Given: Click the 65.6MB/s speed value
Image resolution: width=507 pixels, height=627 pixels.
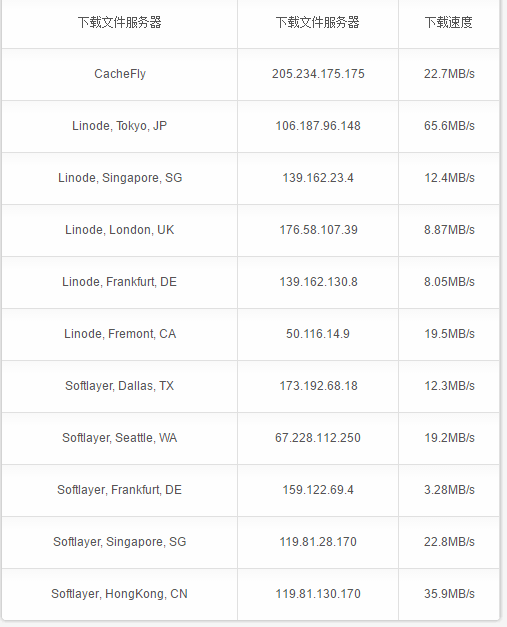Looking at the screenshot, I should click(449, 126).
